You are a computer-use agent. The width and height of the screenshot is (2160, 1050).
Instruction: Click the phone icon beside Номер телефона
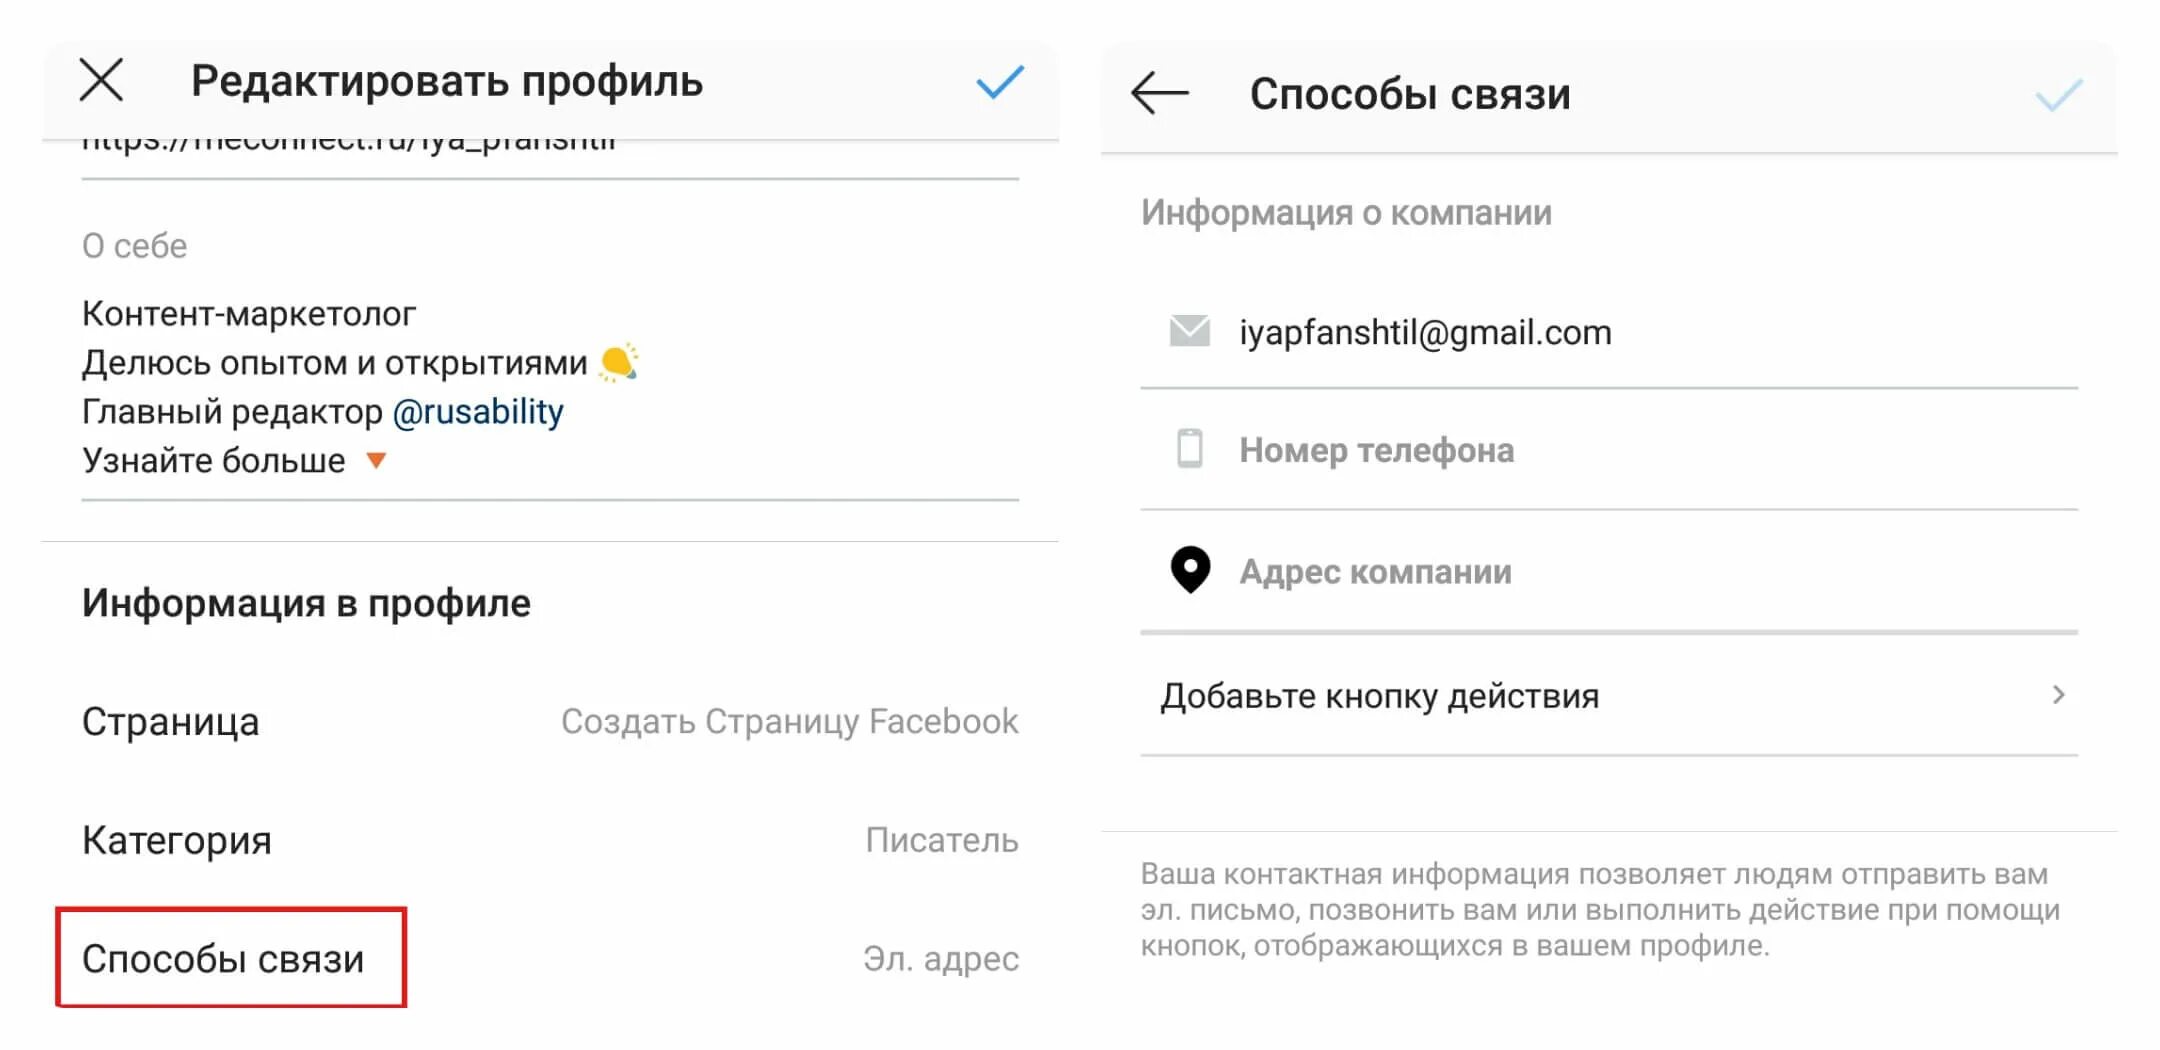(1190, 449)
